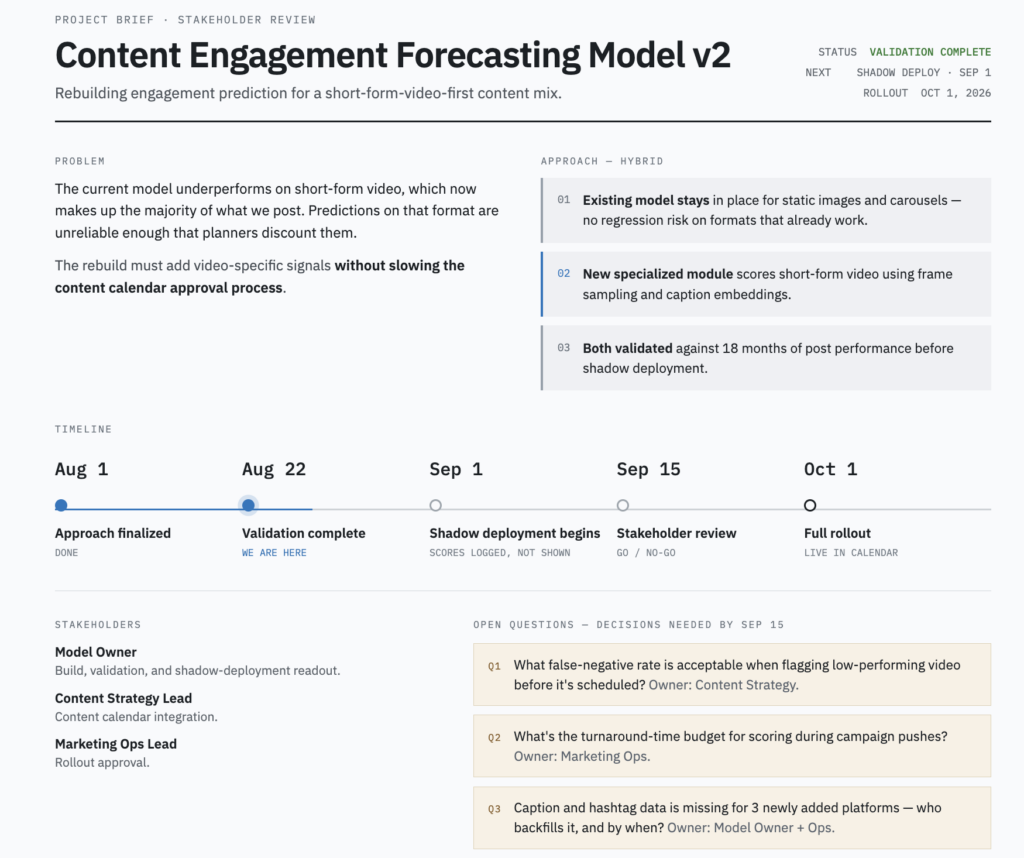Viewport: 1024px width, 858px height.
Task: Click the WE ARE HERE label
Action: point(274,552)
